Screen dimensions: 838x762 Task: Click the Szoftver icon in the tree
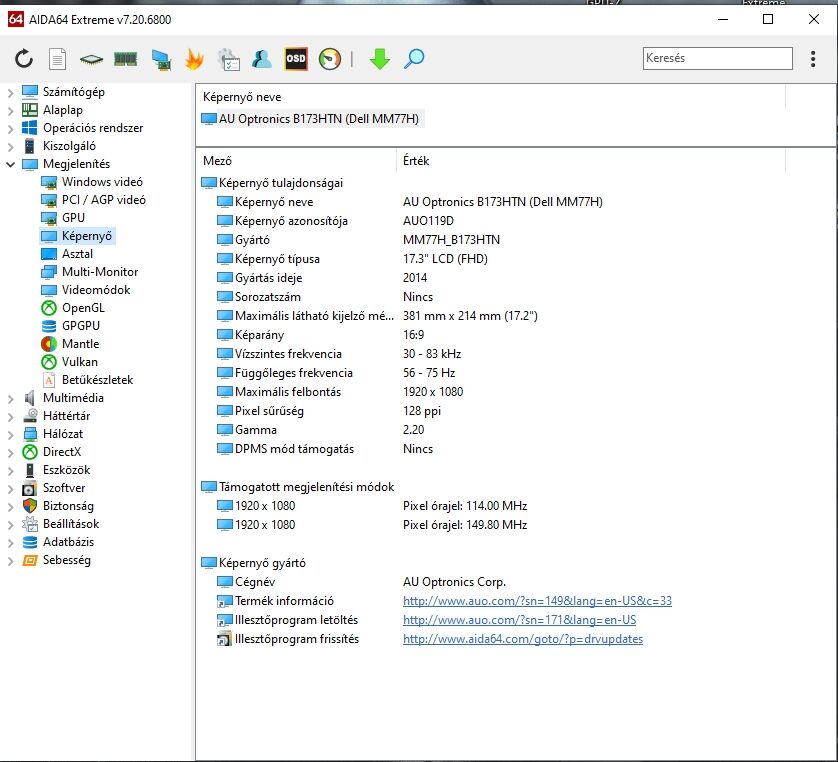click(29, 488)
